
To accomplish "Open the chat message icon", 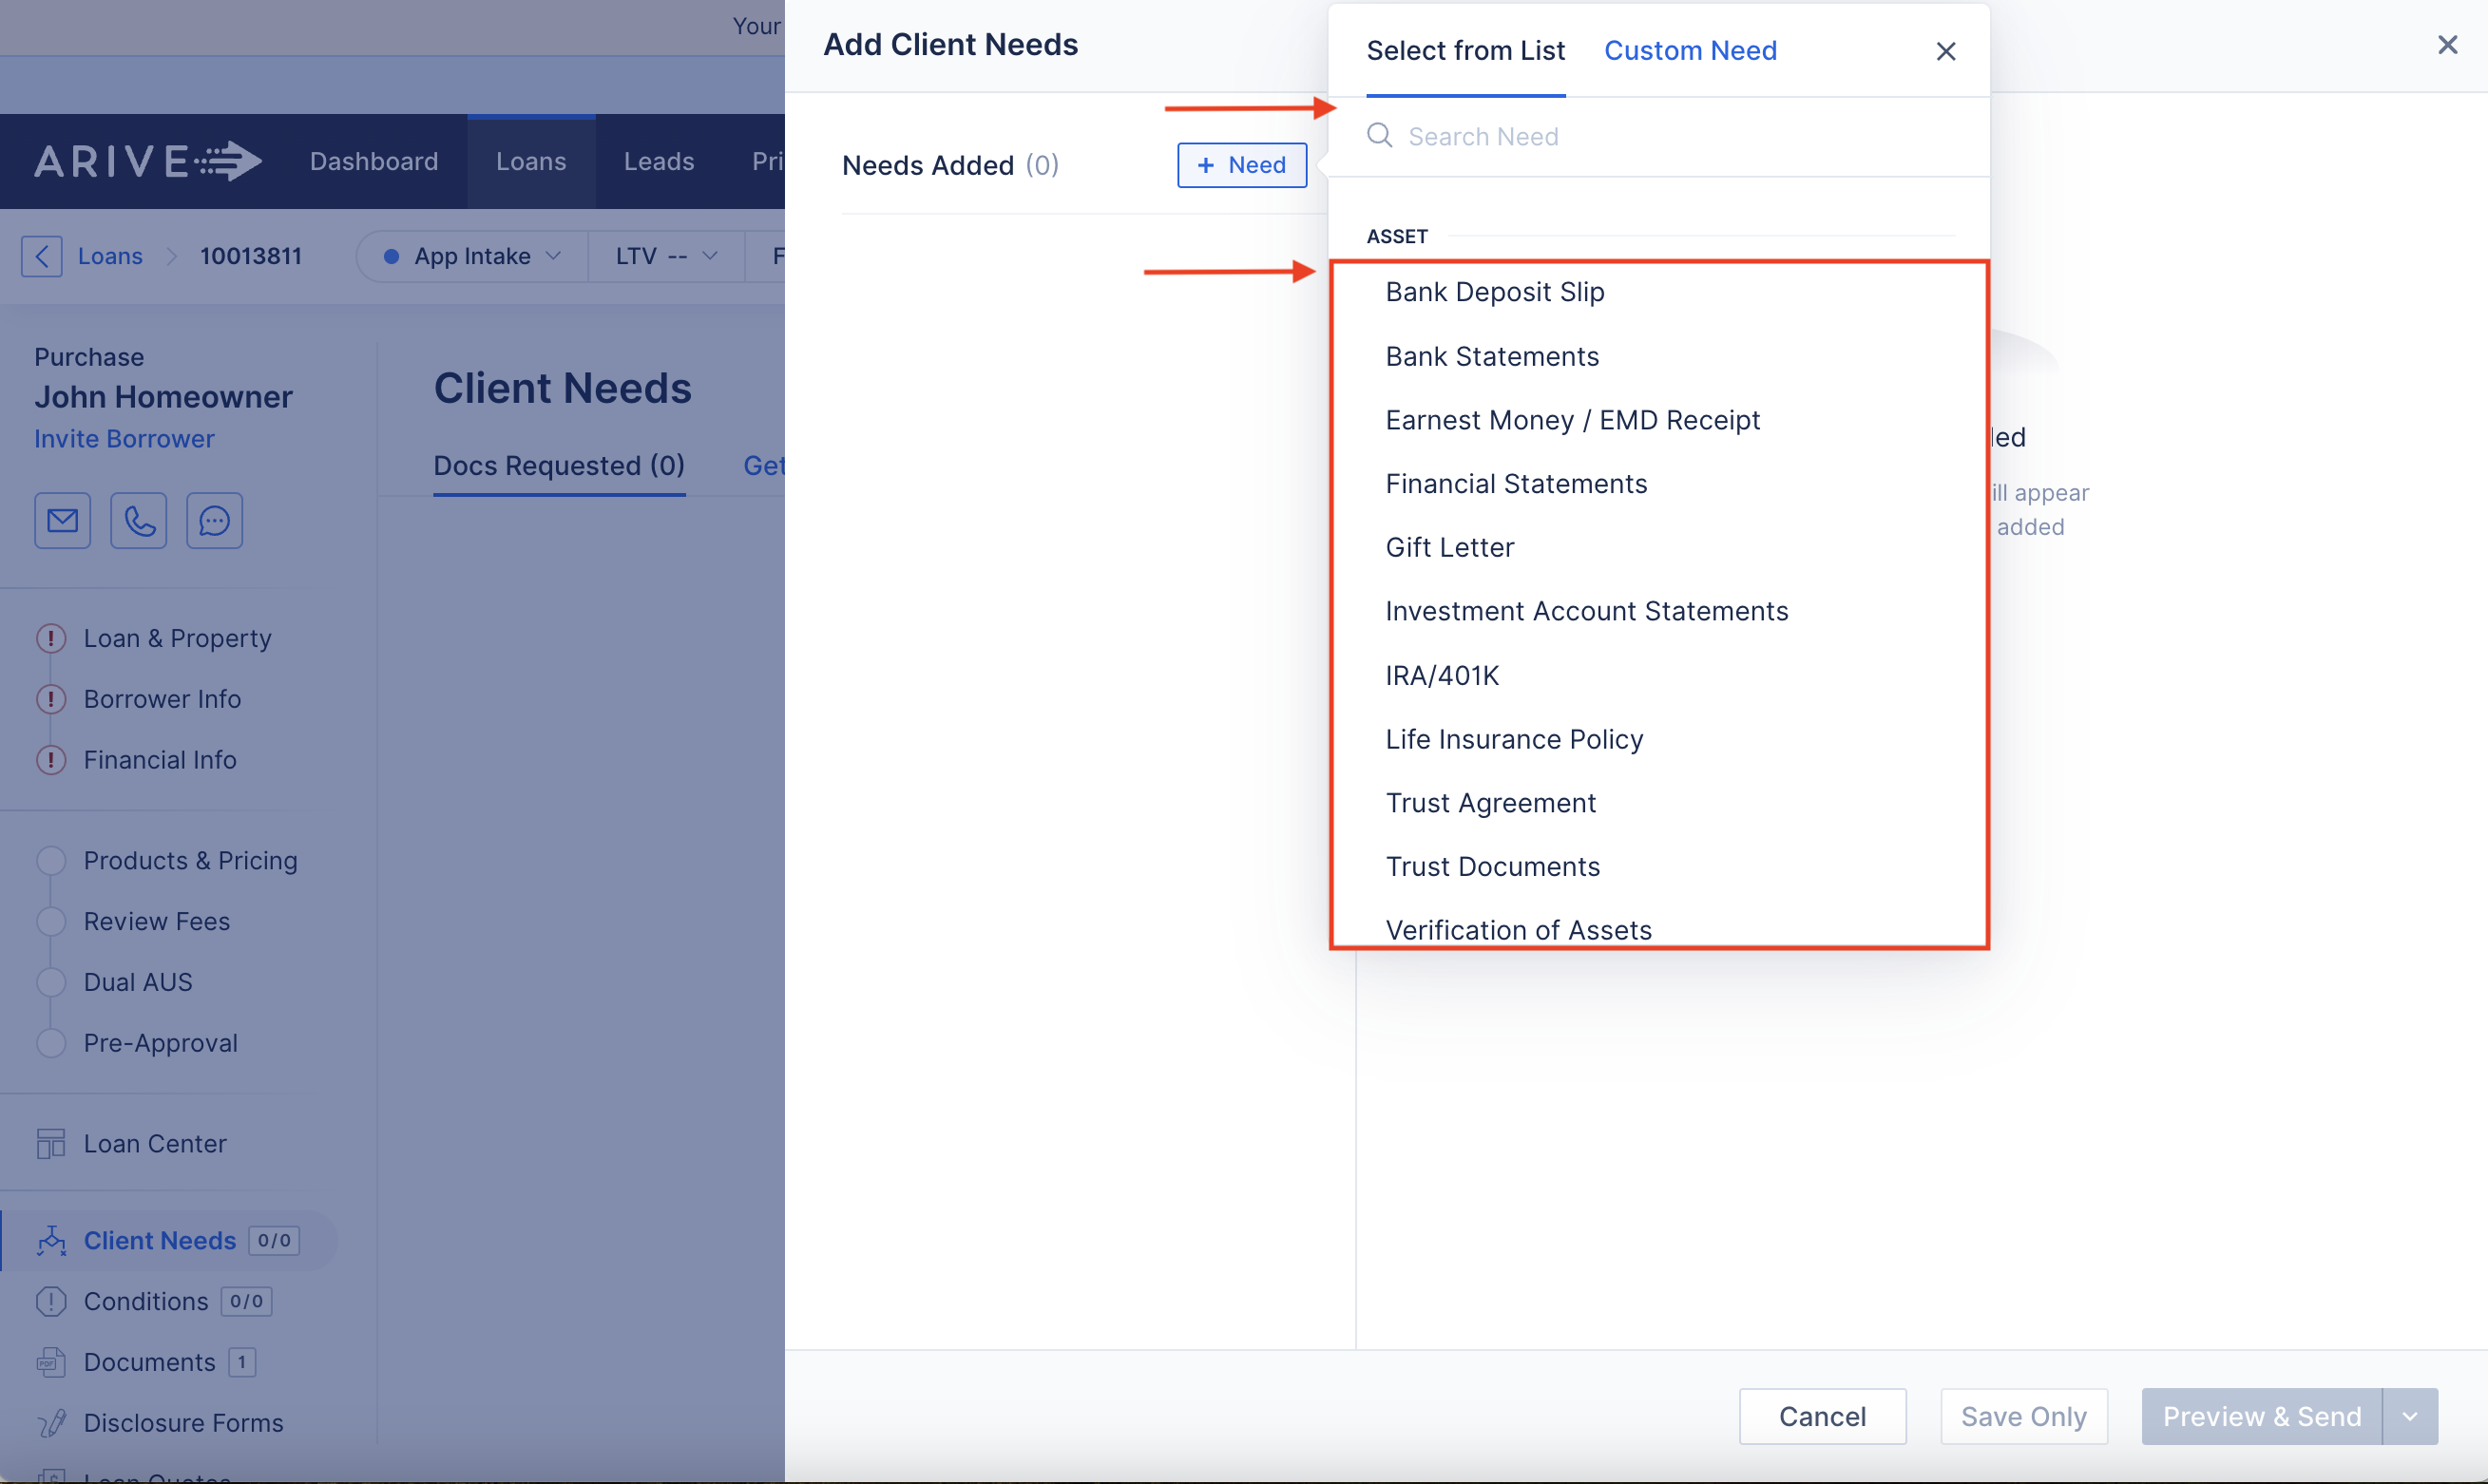I will click(x=214, y=520).
